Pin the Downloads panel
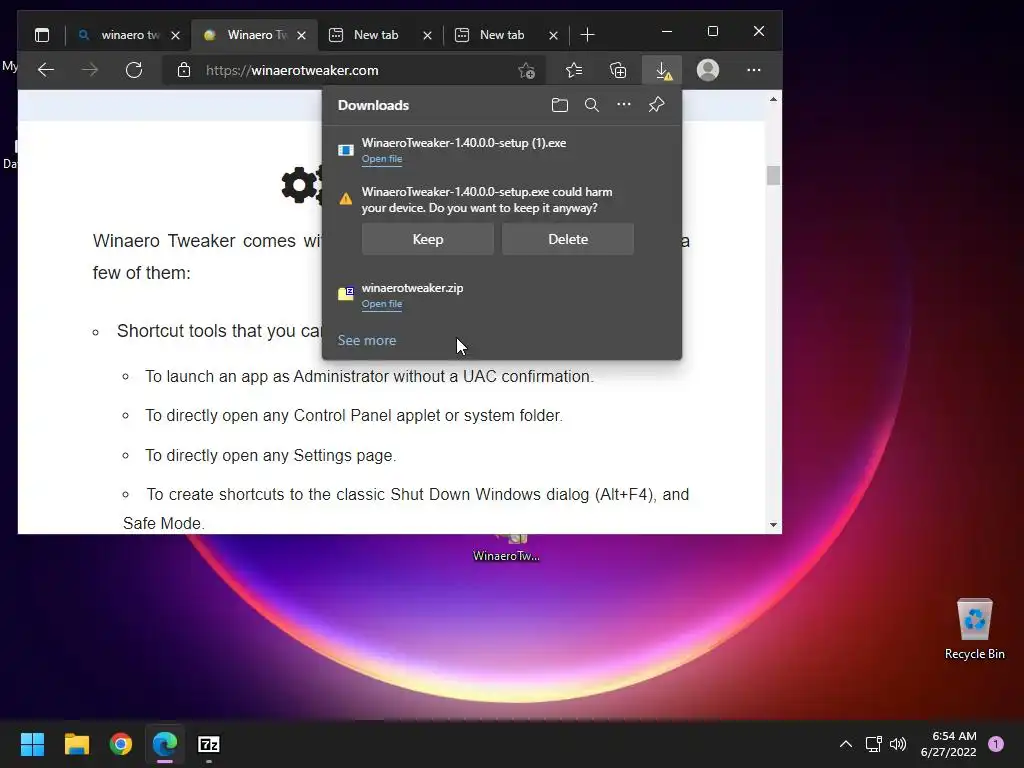 click(656, 104)
